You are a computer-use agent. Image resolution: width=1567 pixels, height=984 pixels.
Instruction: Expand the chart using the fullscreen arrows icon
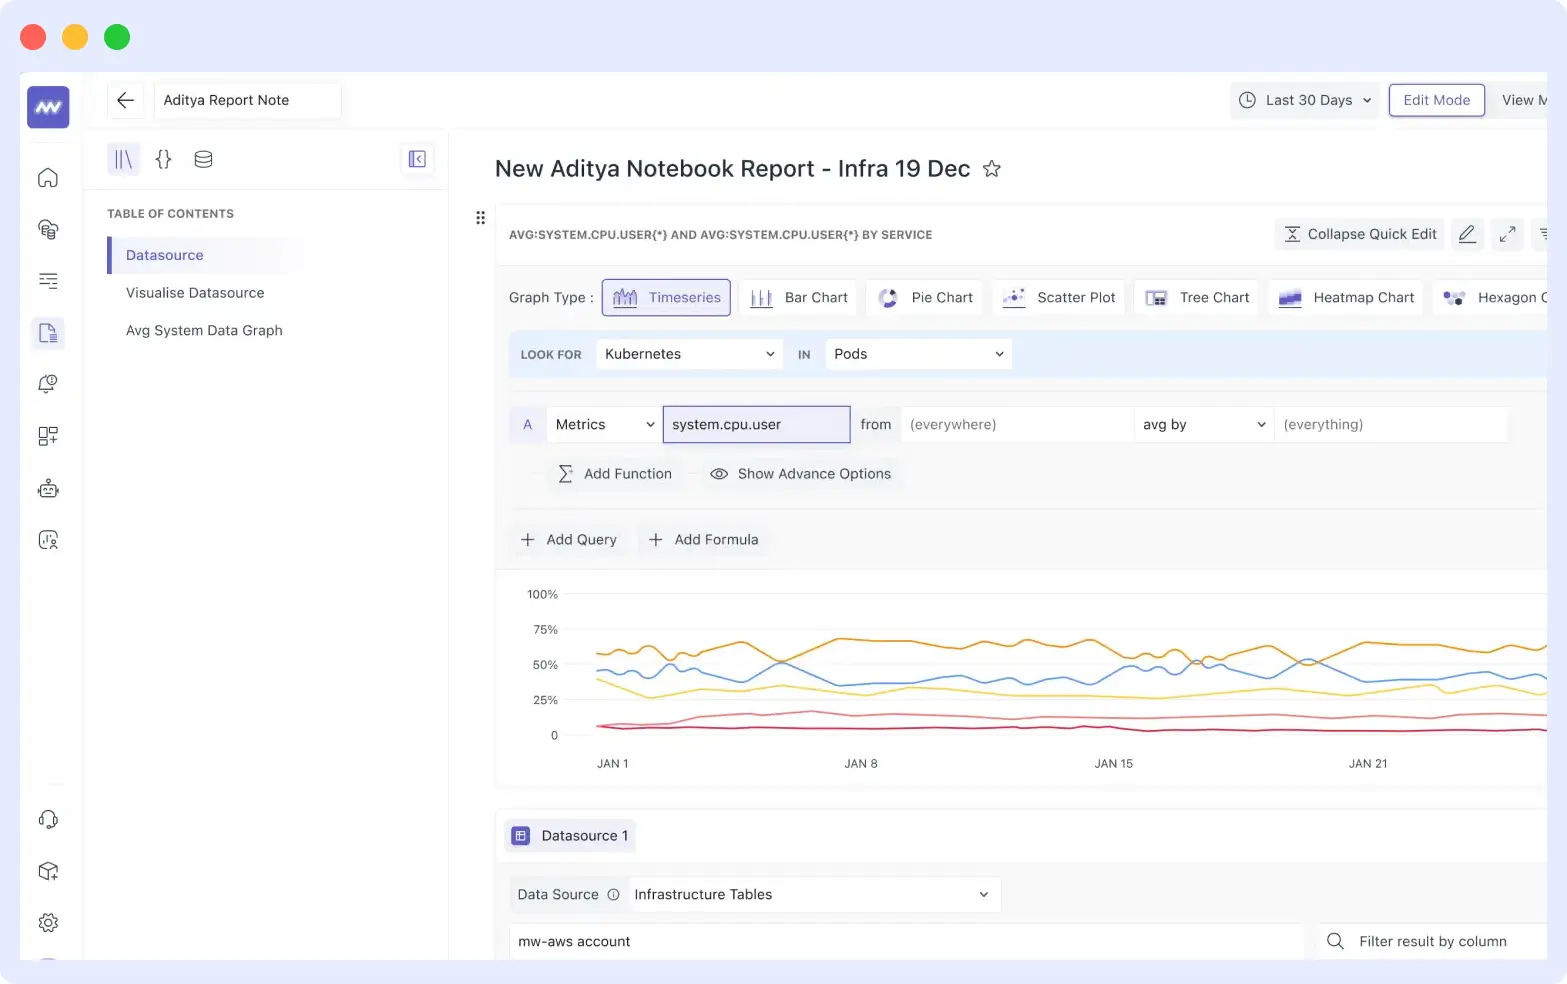[x=1507, y=234]
